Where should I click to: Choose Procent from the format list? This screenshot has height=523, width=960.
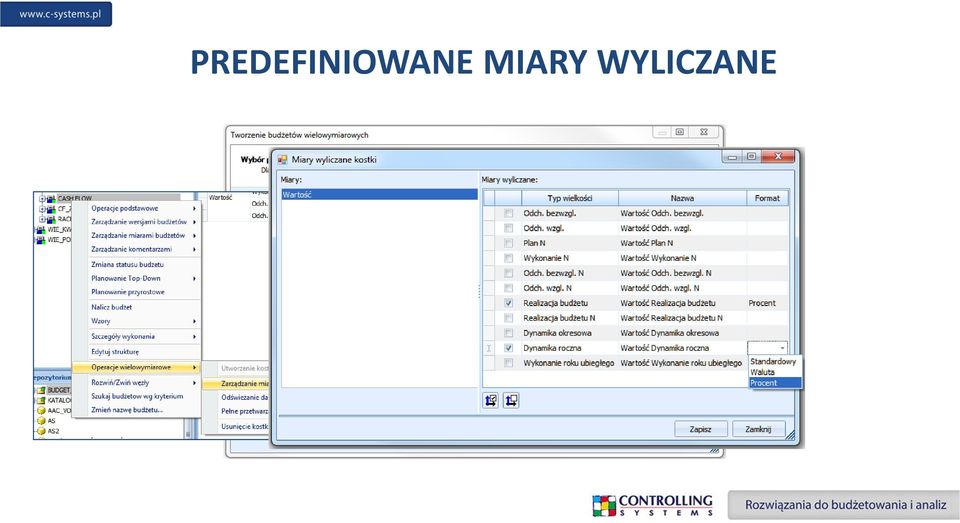coord(774,383)
